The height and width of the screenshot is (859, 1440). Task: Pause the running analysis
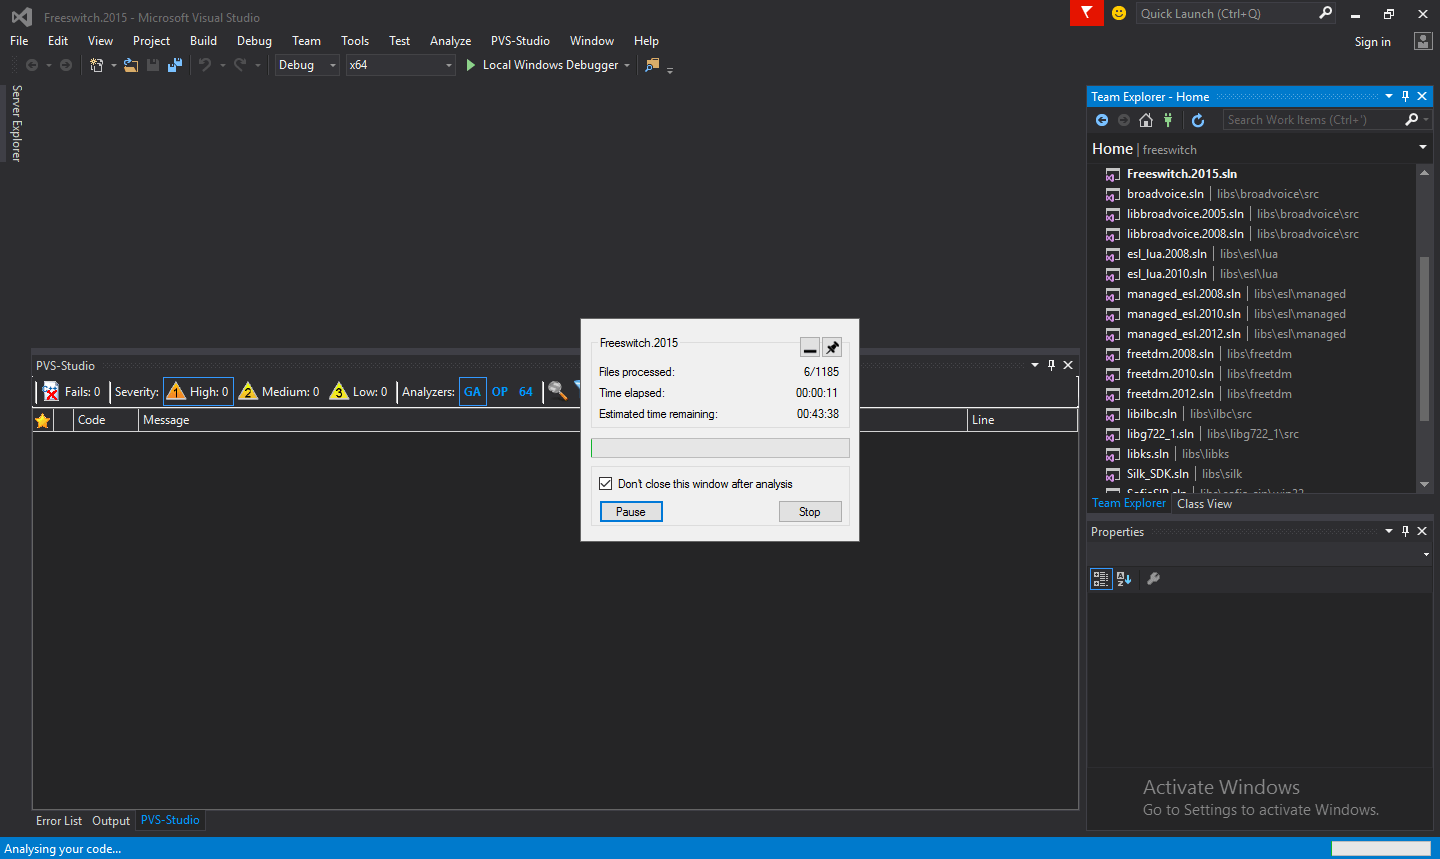coord(631,512)
